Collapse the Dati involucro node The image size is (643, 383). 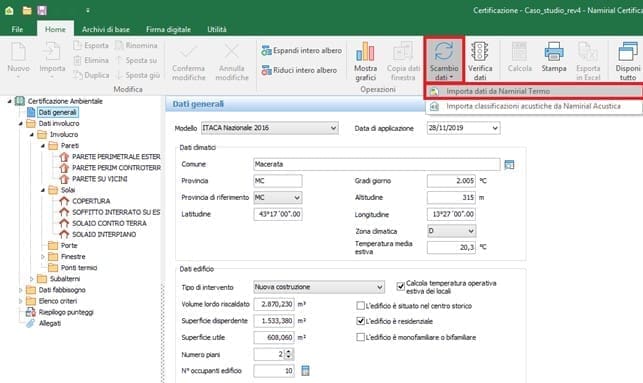(x=20, y=123)
